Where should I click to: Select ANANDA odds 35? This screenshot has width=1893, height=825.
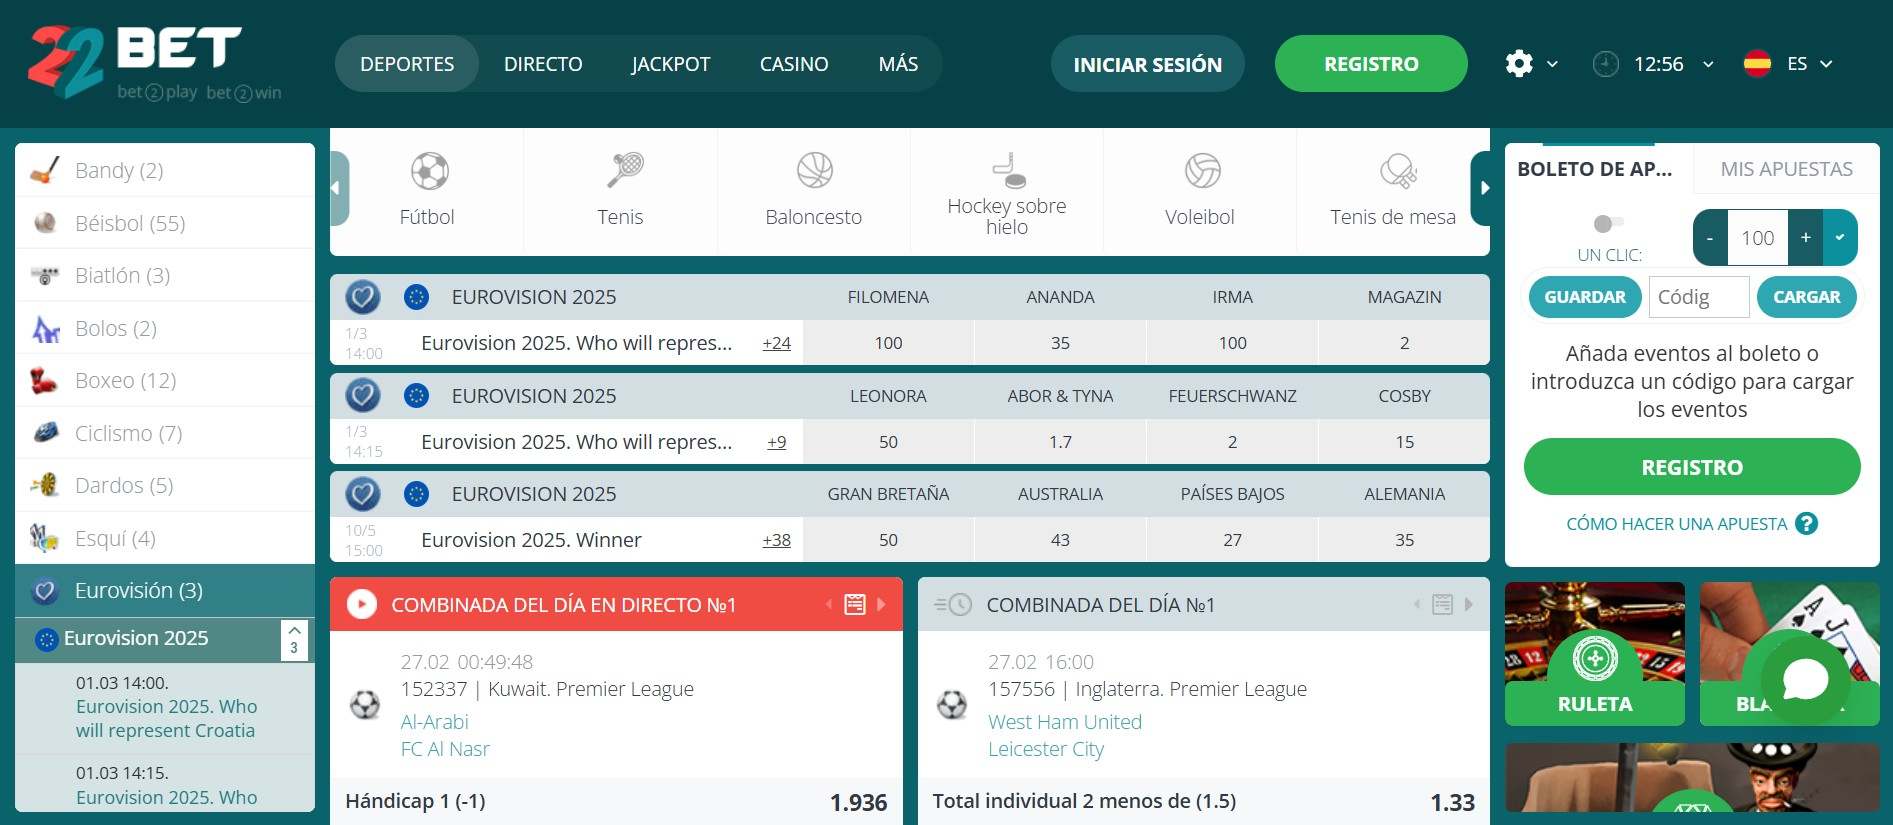[x=1060, y=343]
